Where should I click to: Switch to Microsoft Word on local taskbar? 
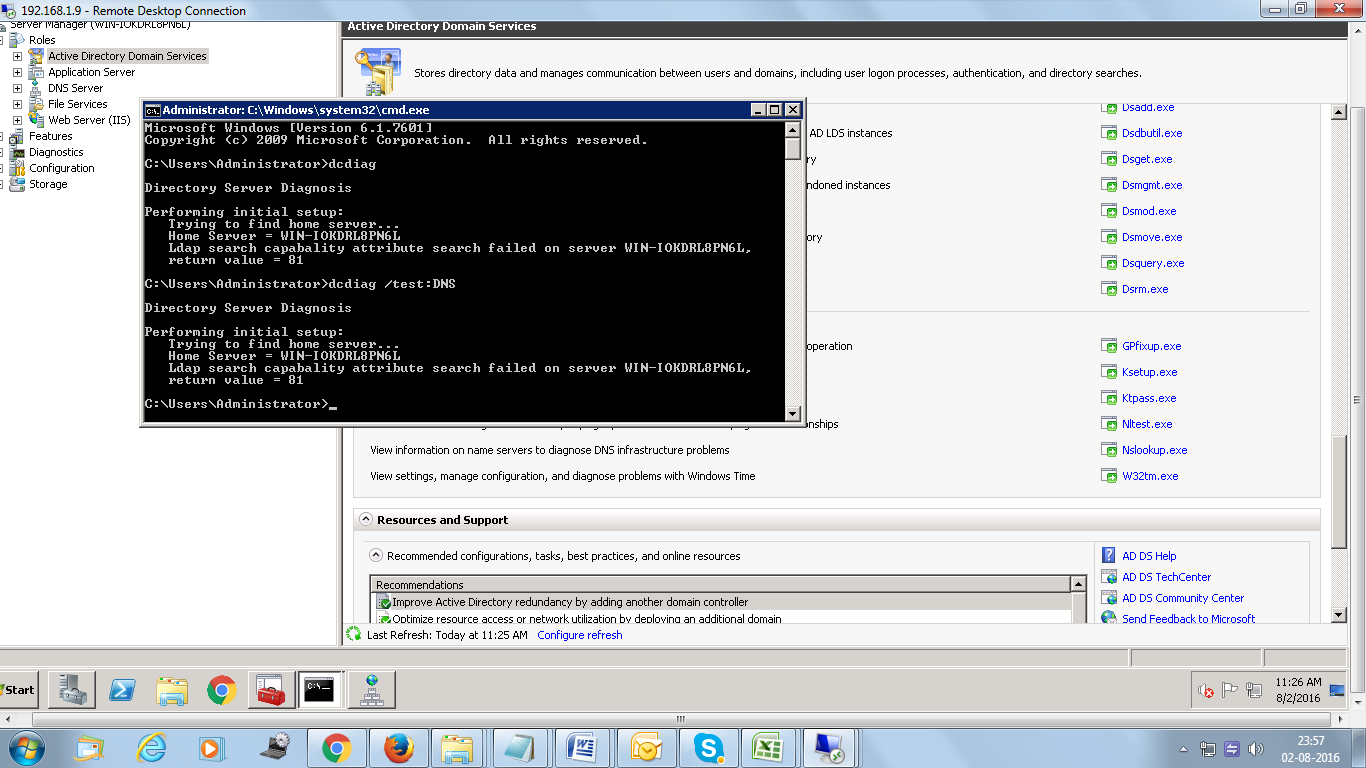(x=582, y=748)
